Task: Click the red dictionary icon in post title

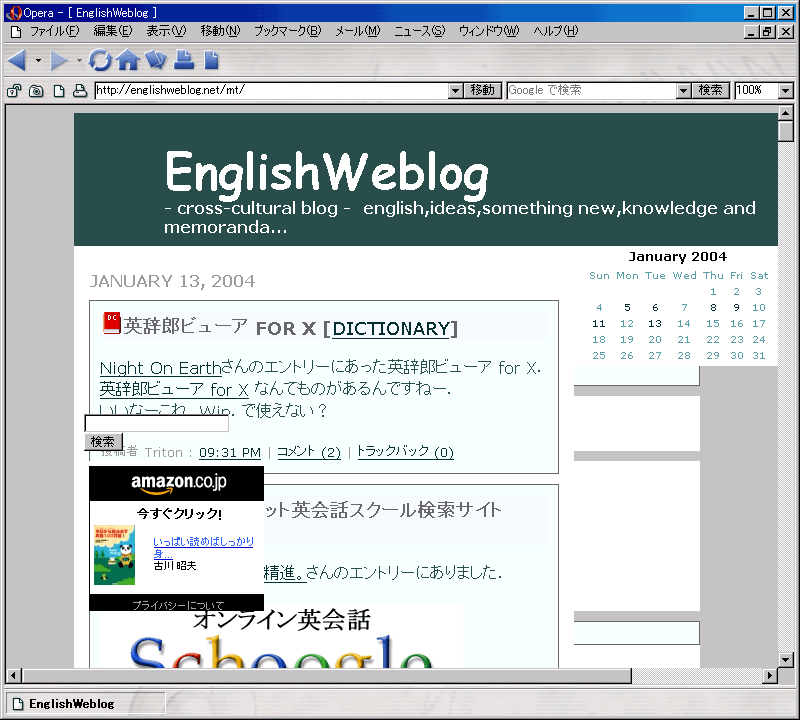Action: coord(112,323)
